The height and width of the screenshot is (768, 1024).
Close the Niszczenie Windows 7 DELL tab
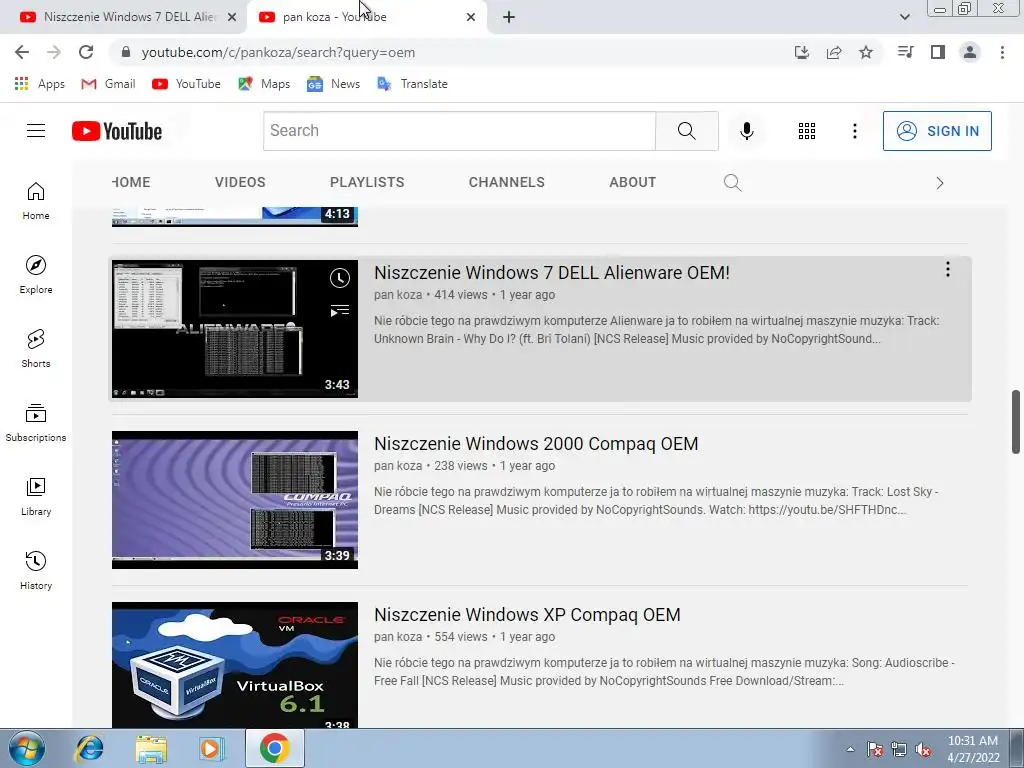tap(232, 17)
